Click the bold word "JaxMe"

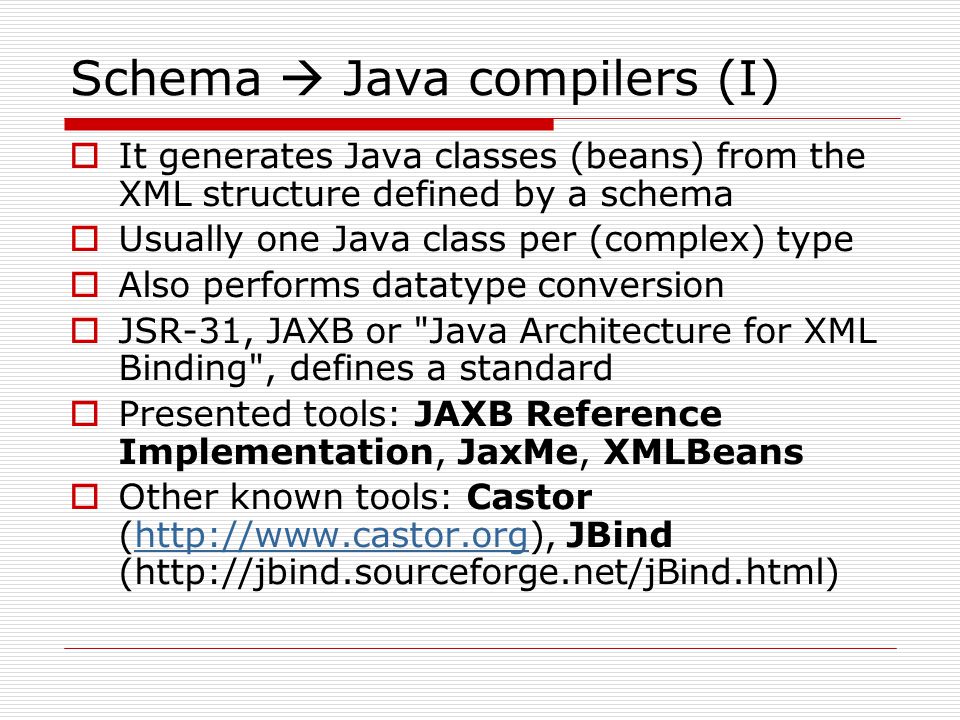coord(517,452)
